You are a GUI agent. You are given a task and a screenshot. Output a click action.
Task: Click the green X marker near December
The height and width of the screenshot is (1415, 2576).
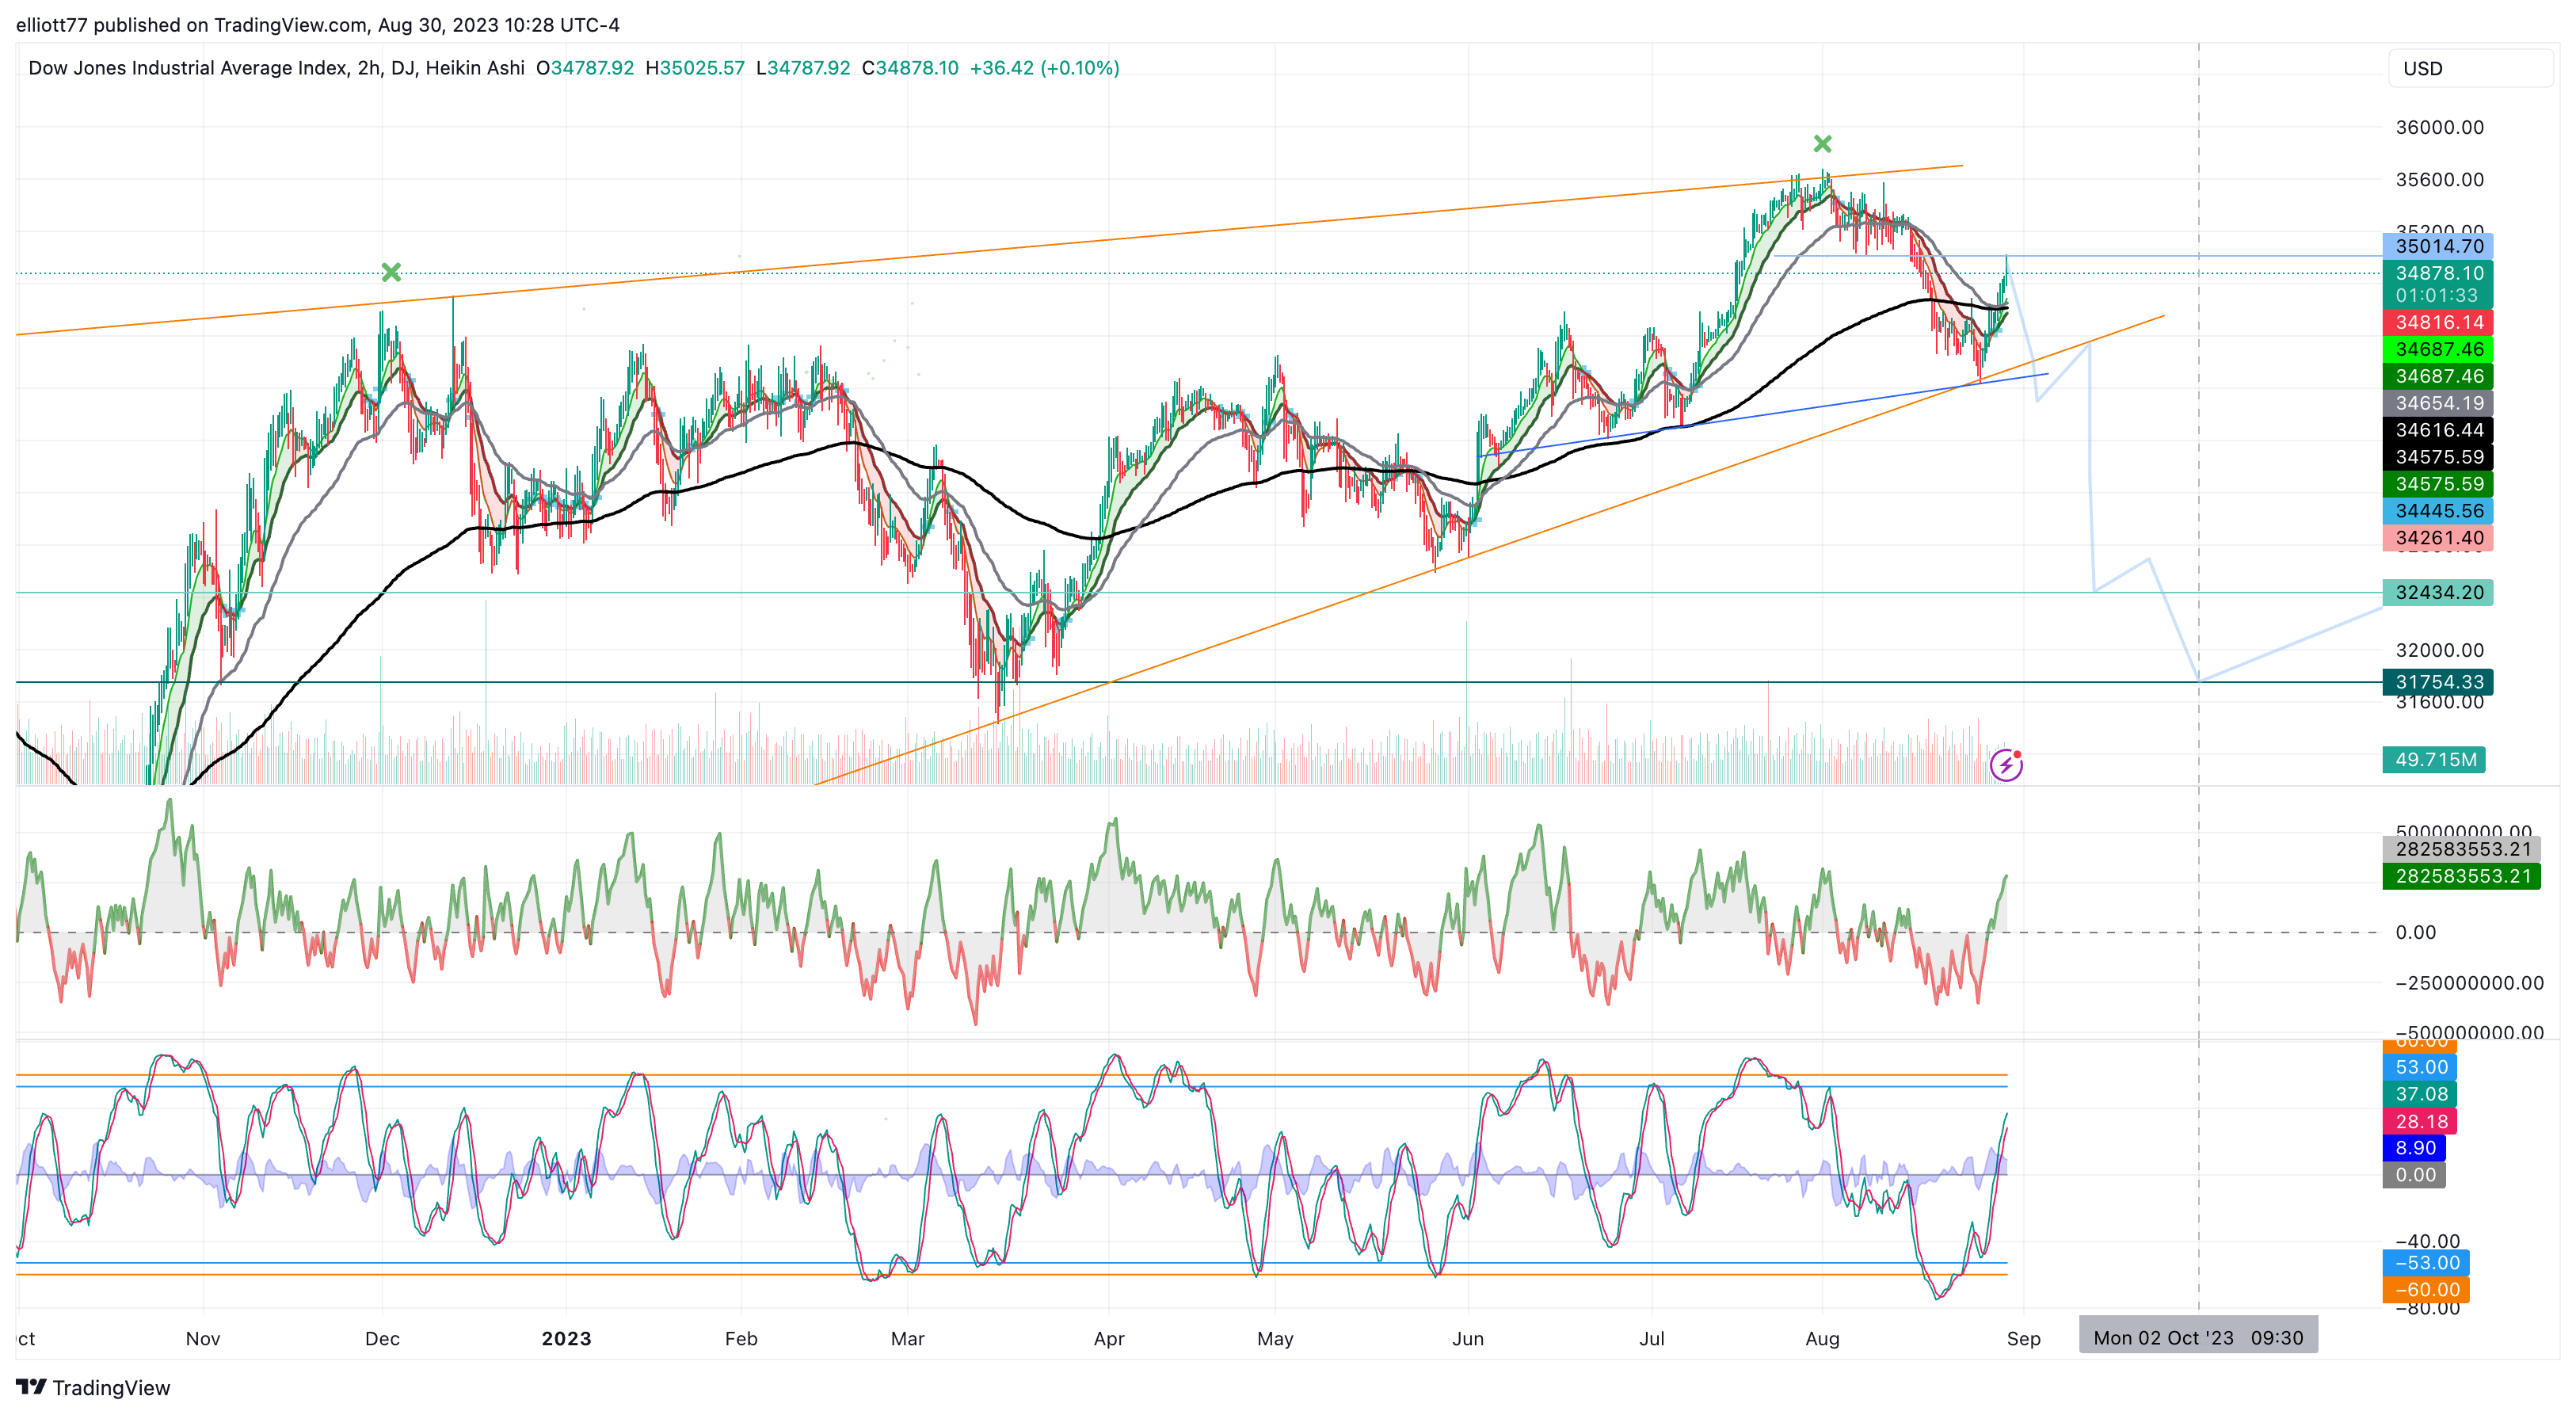tap(391, 272)
